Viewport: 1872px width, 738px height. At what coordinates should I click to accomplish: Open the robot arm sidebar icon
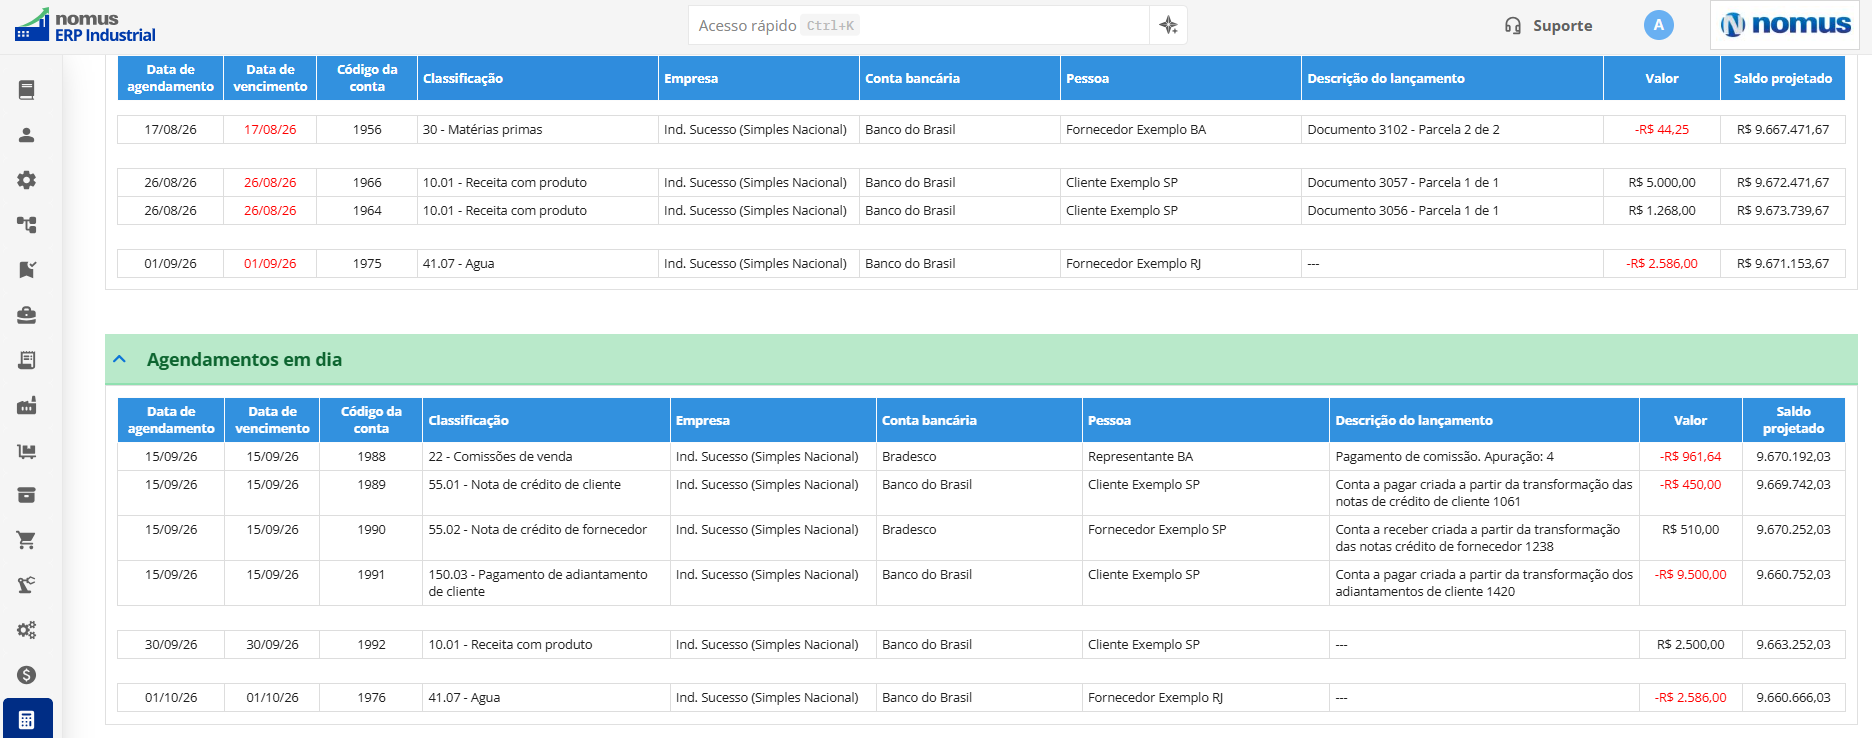(x=27, y=585)
